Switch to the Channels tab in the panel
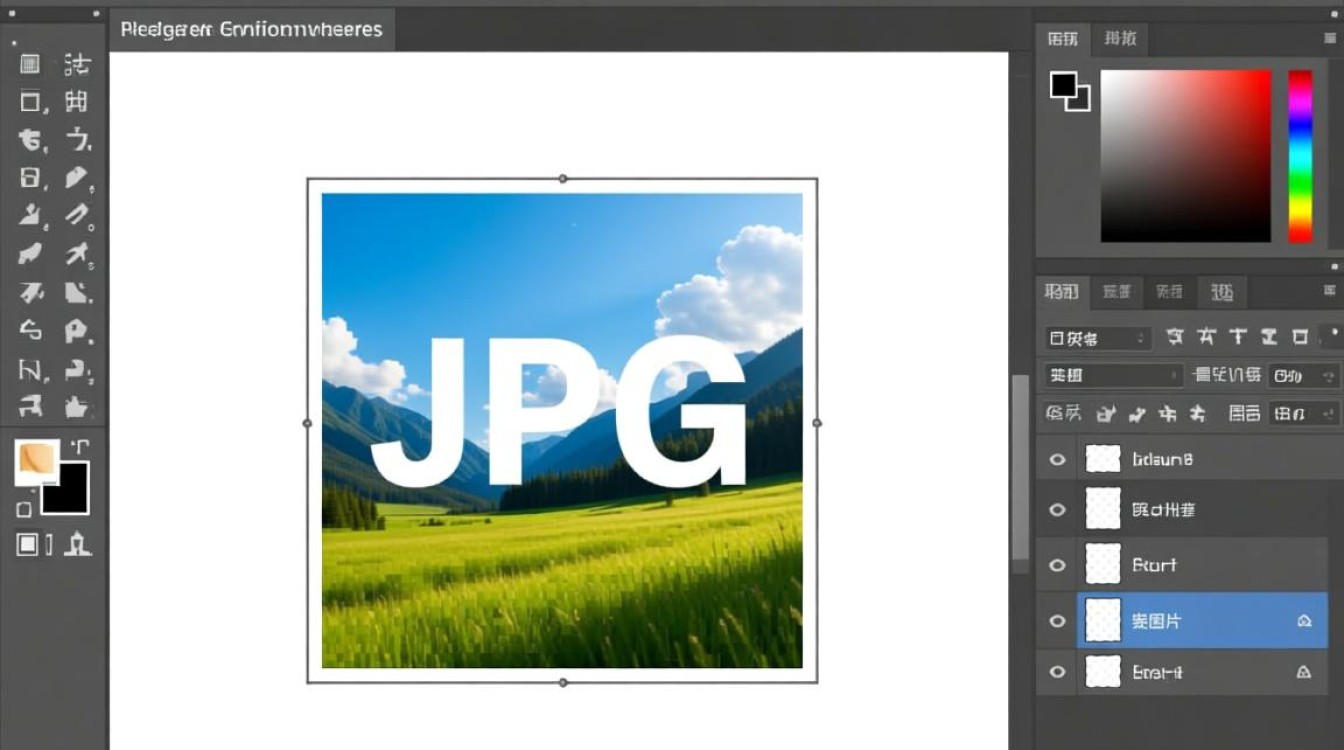Image resolution: width=1344 pixels, height=750 pixels. tap(1116, 292)
